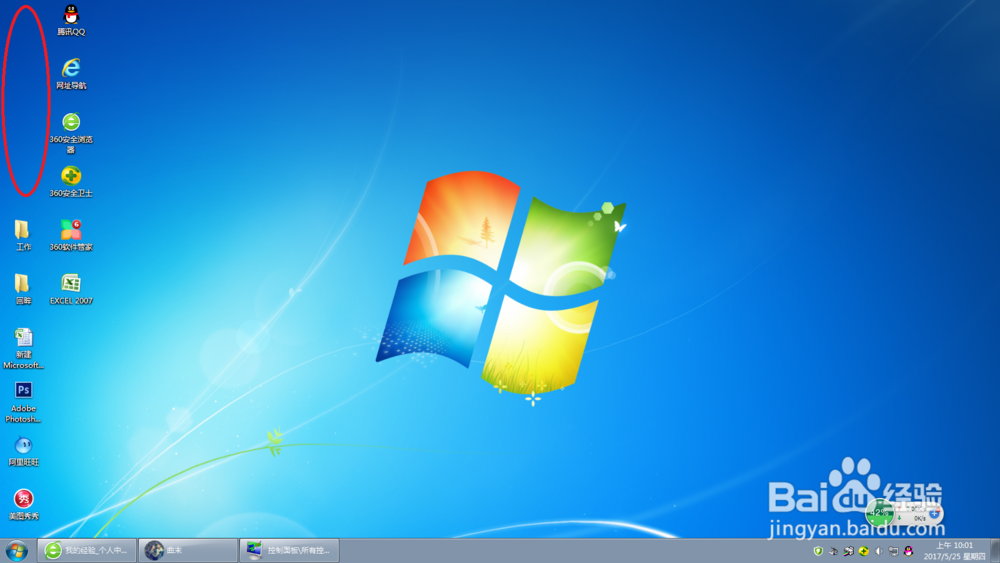Select the folder icon above EXCEL 2007's row left
The image size is (1000, 563).
[23, 289]
